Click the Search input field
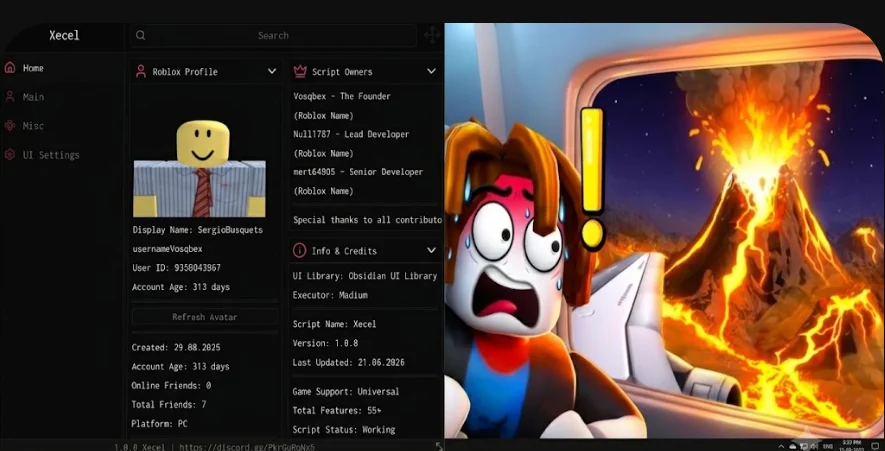 tap(273, 36)
